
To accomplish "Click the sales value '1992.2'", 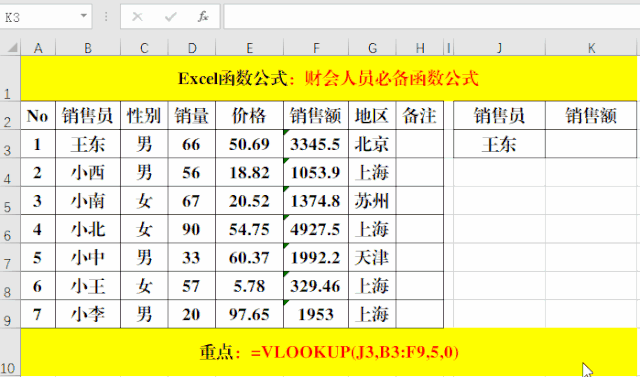I will [316, 257].
